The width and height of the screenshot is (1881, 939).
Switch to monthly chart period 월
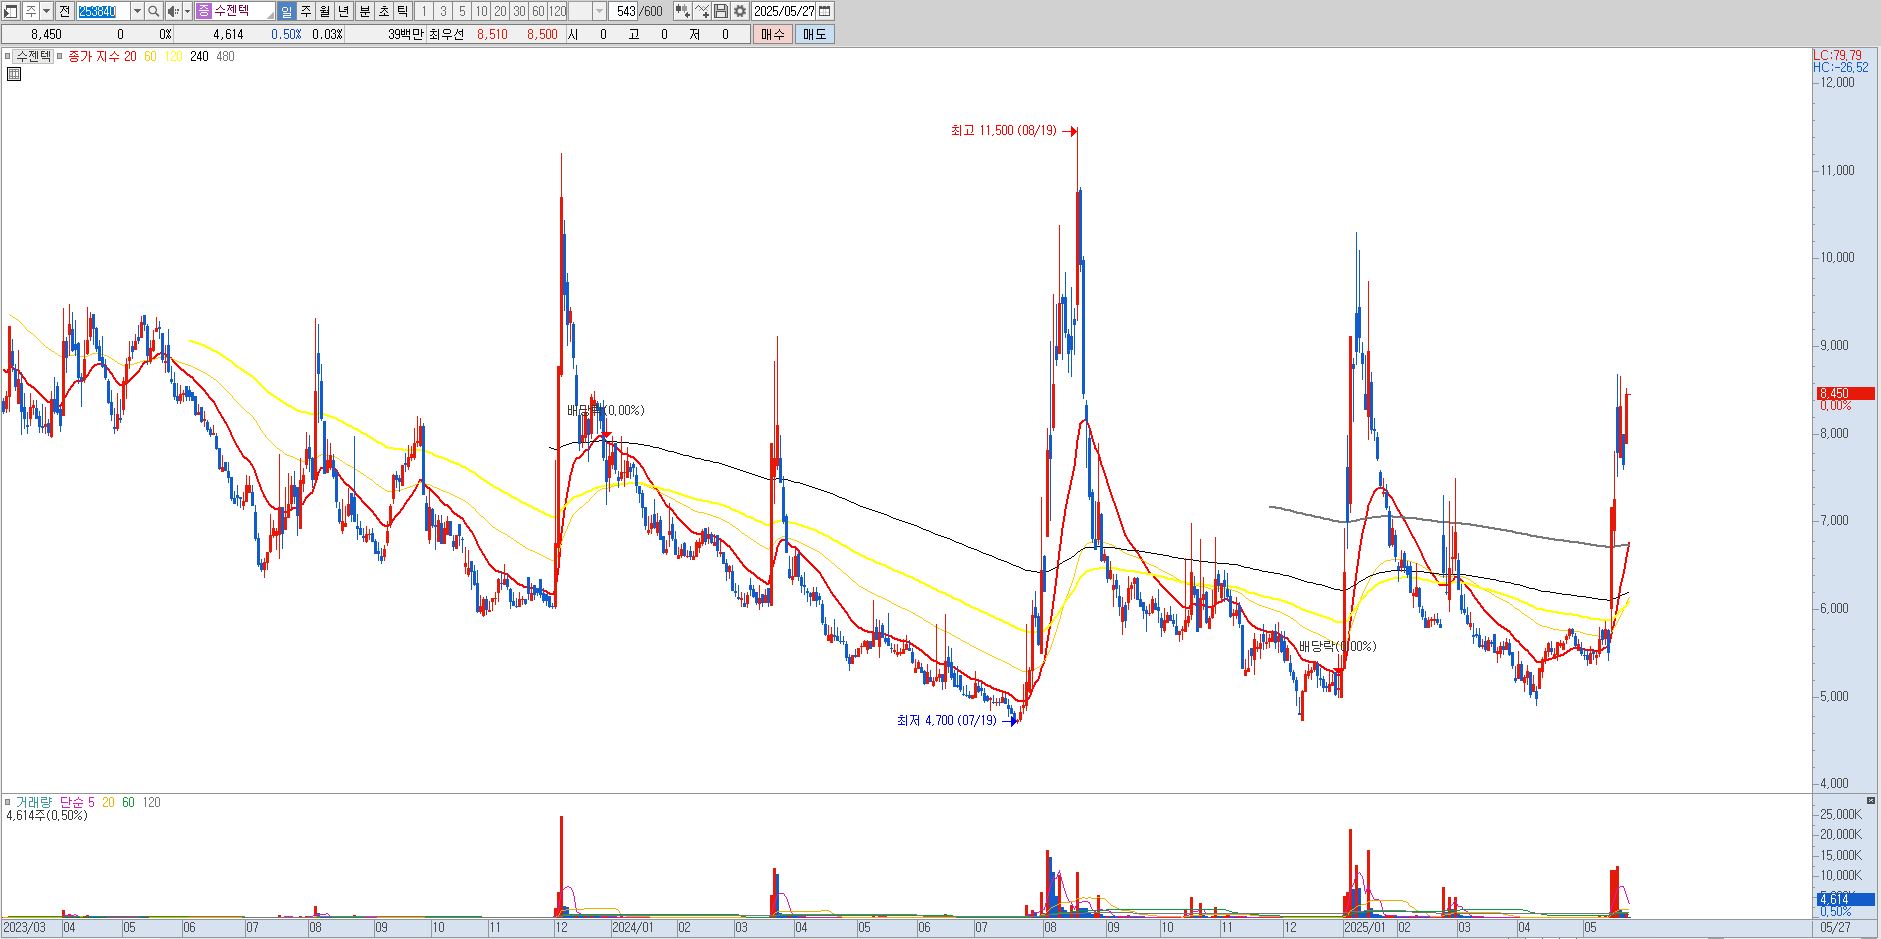[x=325, y=11]
